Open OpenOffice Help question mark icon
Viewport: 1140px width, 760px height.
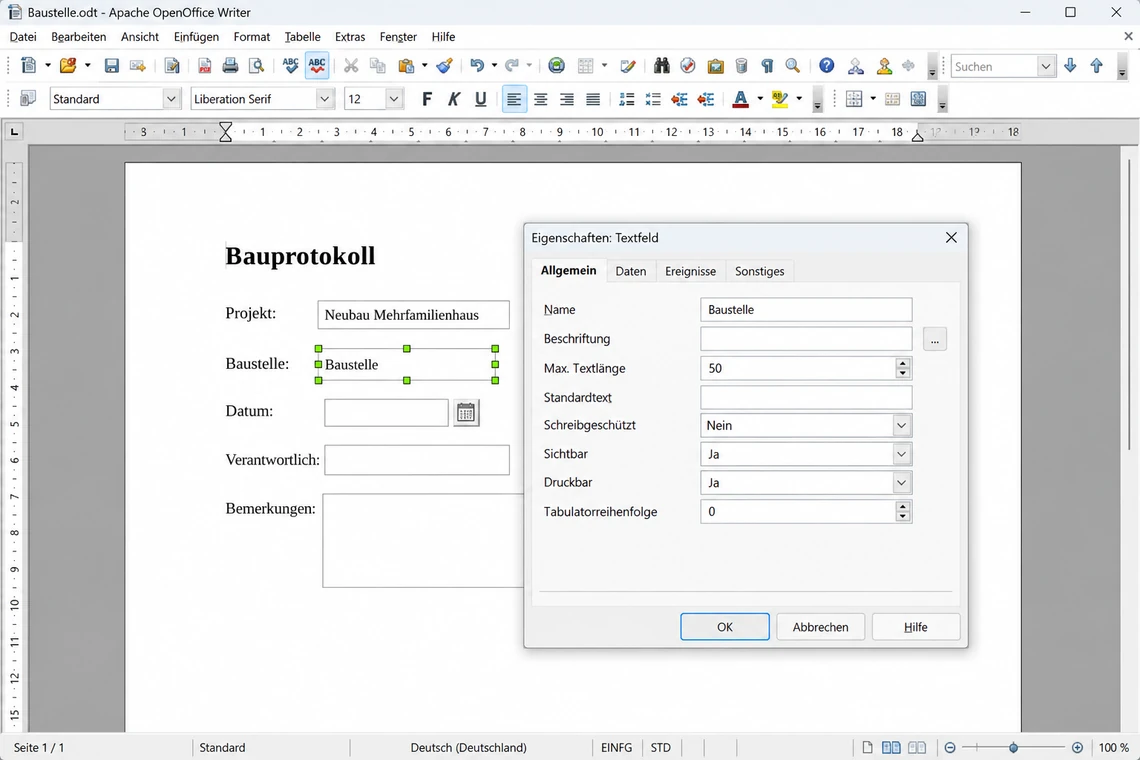coord(827,66)
